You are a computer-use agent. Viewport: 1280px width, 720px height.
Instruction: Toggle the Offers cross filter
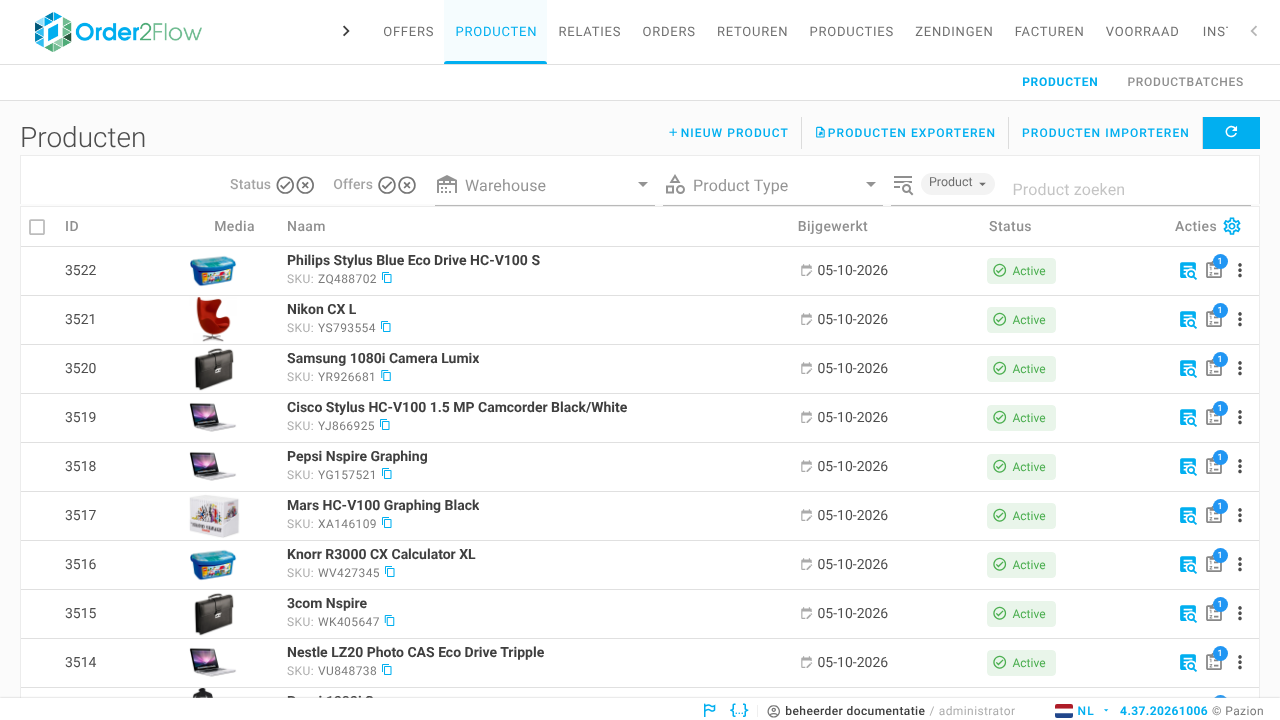tap(407, 185)
